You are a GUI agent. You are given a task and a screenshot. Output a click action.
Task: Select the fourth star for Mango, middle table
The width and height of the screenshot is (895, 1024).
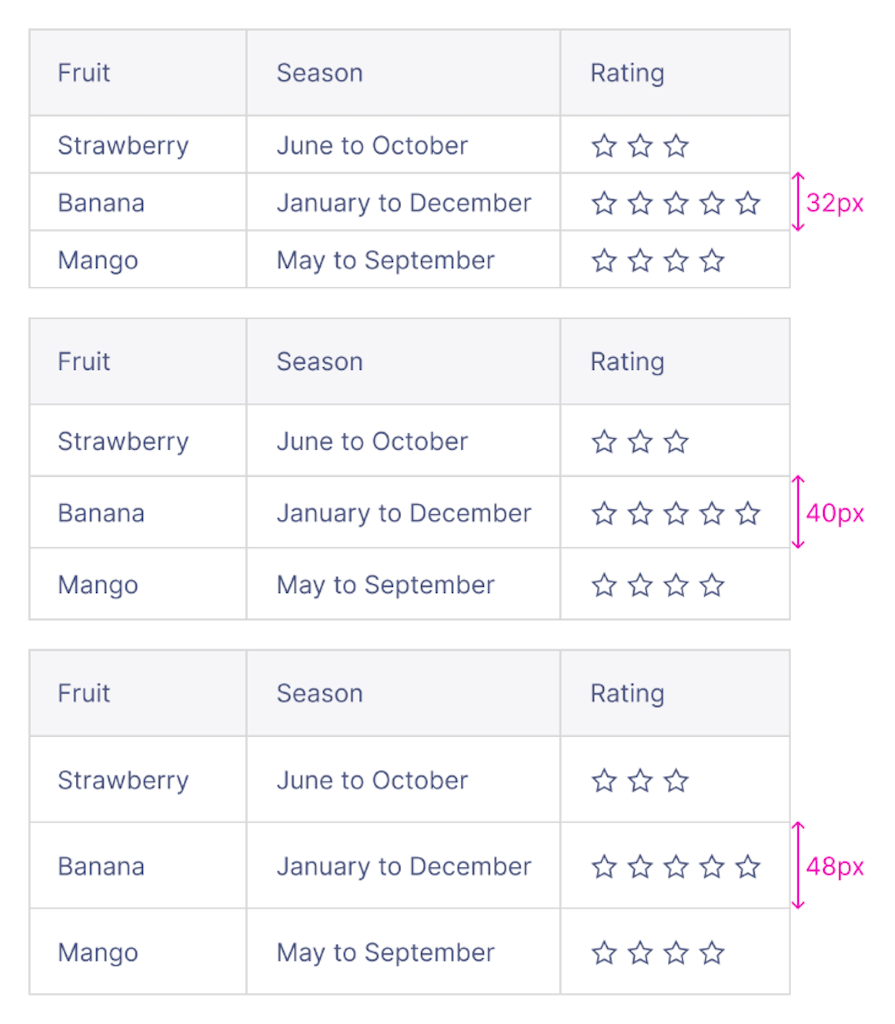click(x=712, y=584)
